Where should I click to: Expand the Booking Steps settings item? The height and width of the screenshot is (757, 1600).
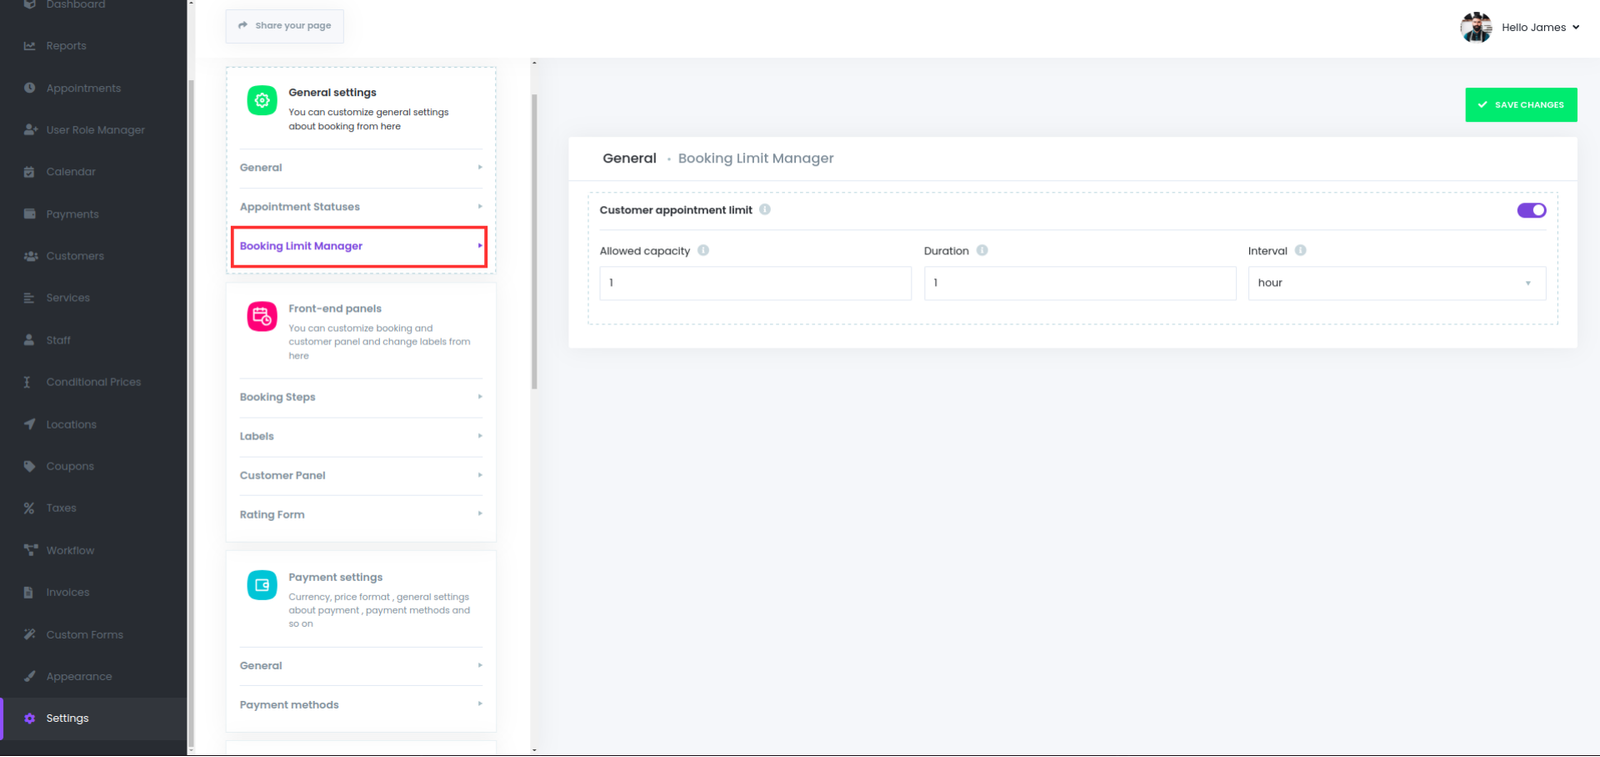(360, 397)
